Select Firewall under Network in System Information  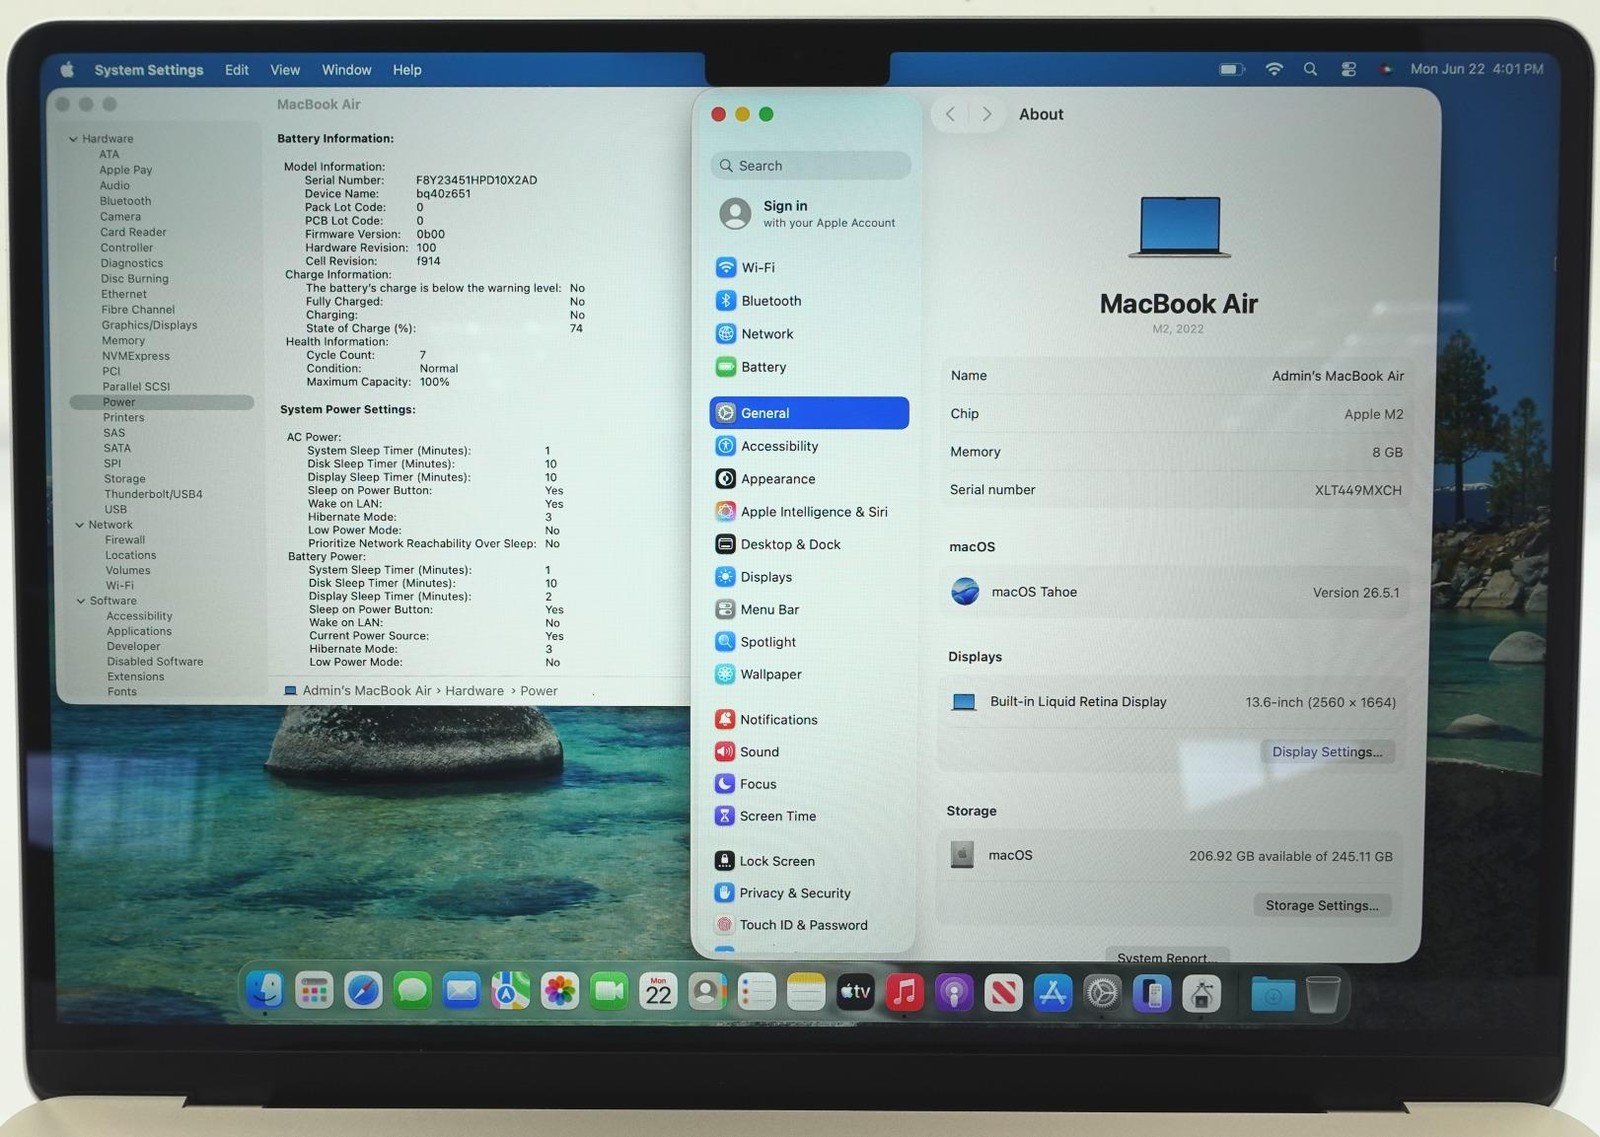click(125, 540)
